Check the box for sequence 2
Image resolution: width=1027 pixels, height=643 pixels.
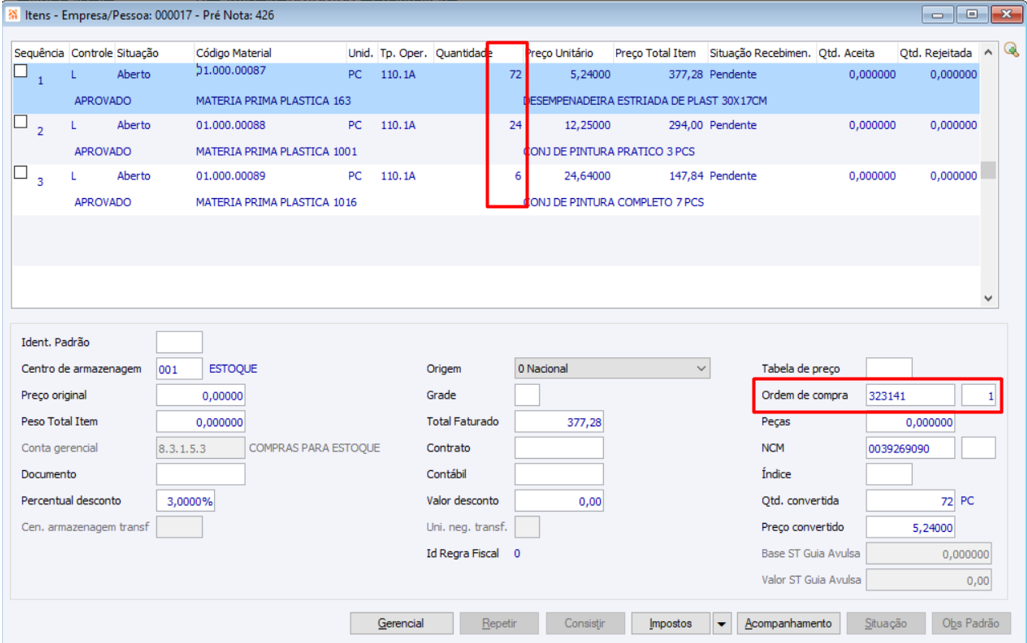tap(21, 121)
